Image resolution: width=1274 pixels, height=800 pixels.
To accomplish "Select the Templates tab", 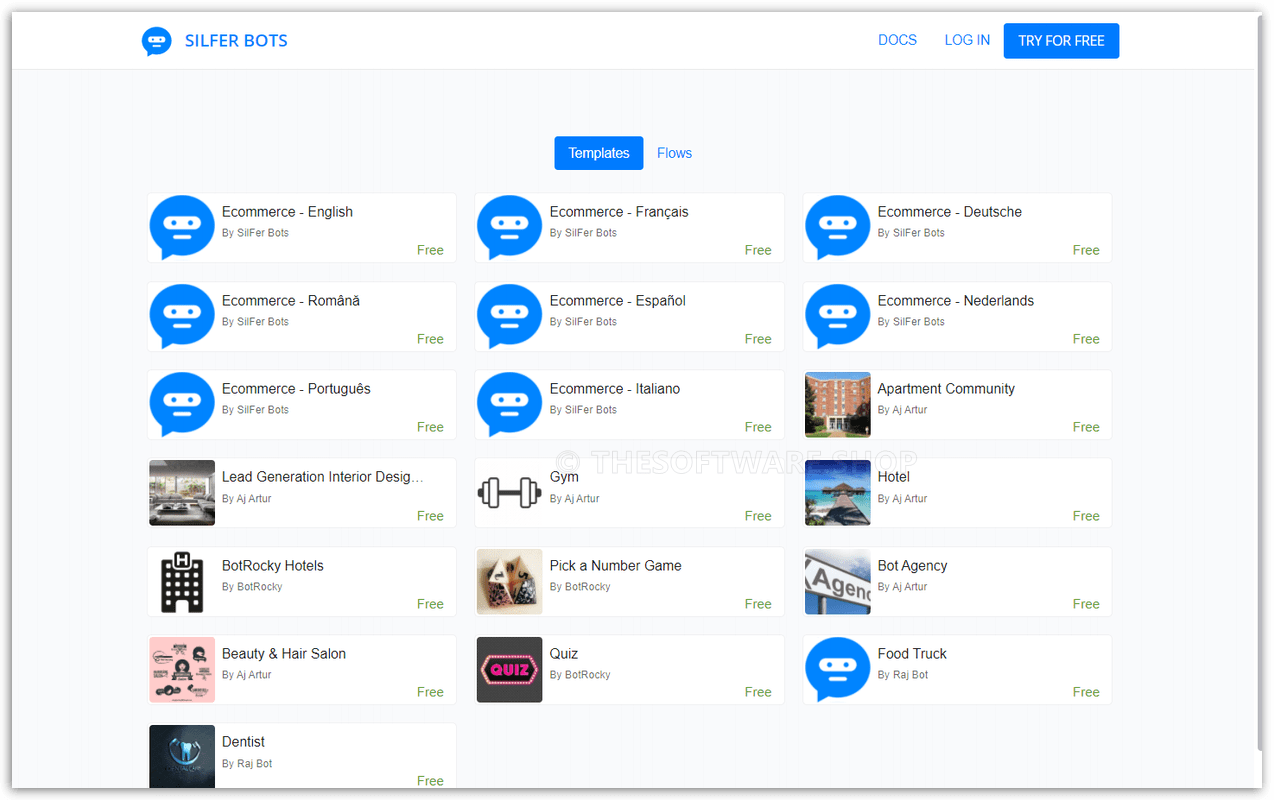I will tap(598, 152).
